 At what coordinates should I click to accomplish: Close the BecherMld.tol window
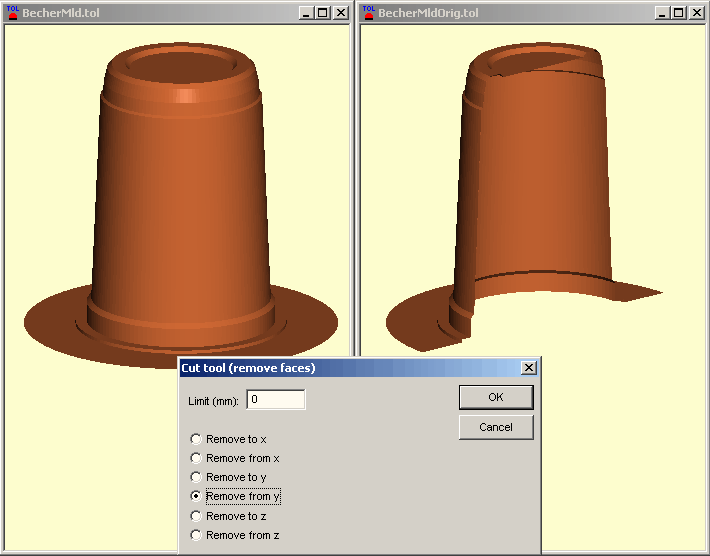(341, 13)
